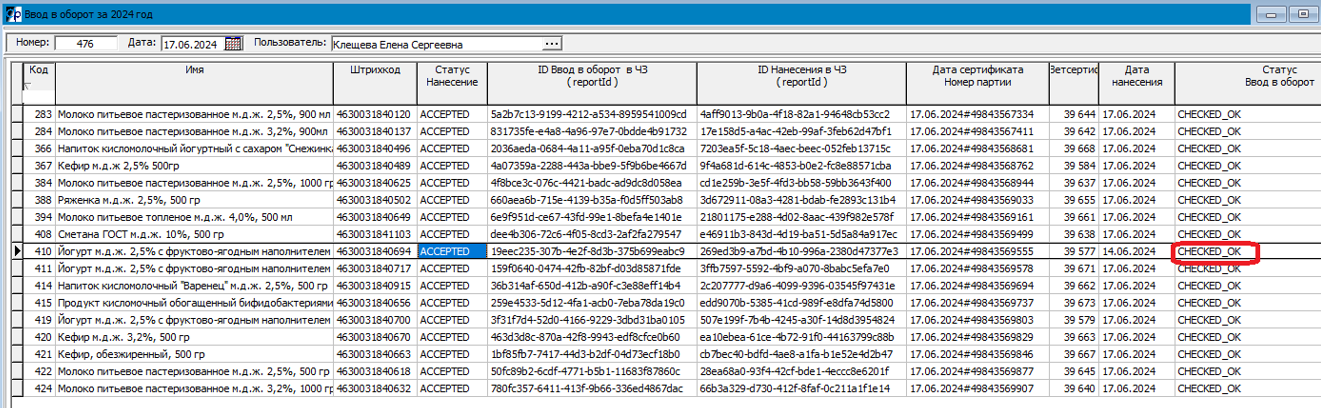Image resolution: width=1321 pixels, height=408 pixels.
Task: Click the Штрихкод column header
Action: pos(375,70)
